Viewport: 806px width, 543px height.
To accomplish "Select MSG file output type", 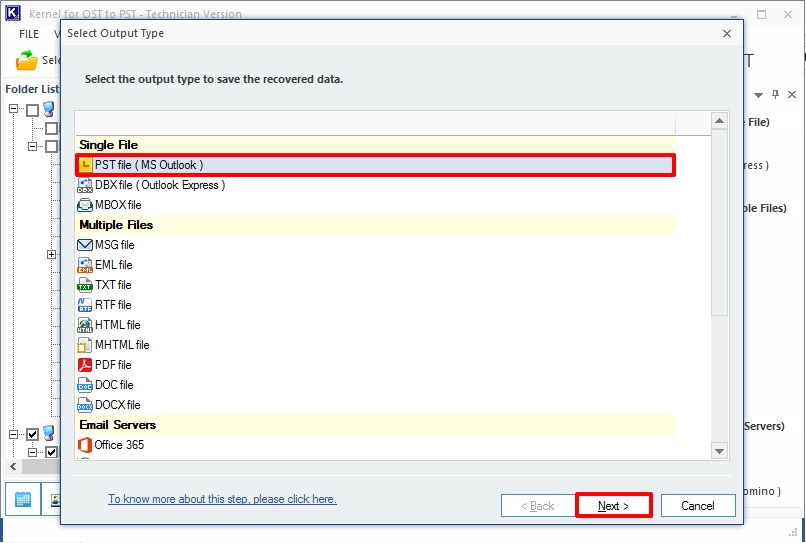I will pos(114,245).
